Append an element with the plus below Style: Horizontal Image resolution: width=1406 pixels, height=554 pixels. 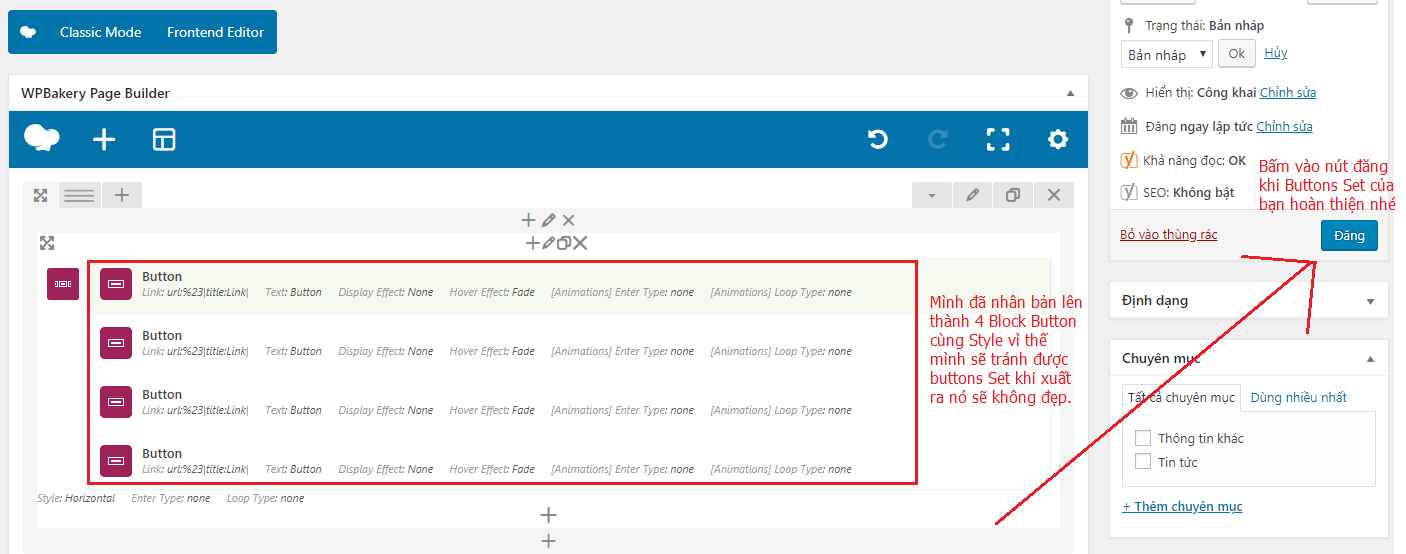548,515
